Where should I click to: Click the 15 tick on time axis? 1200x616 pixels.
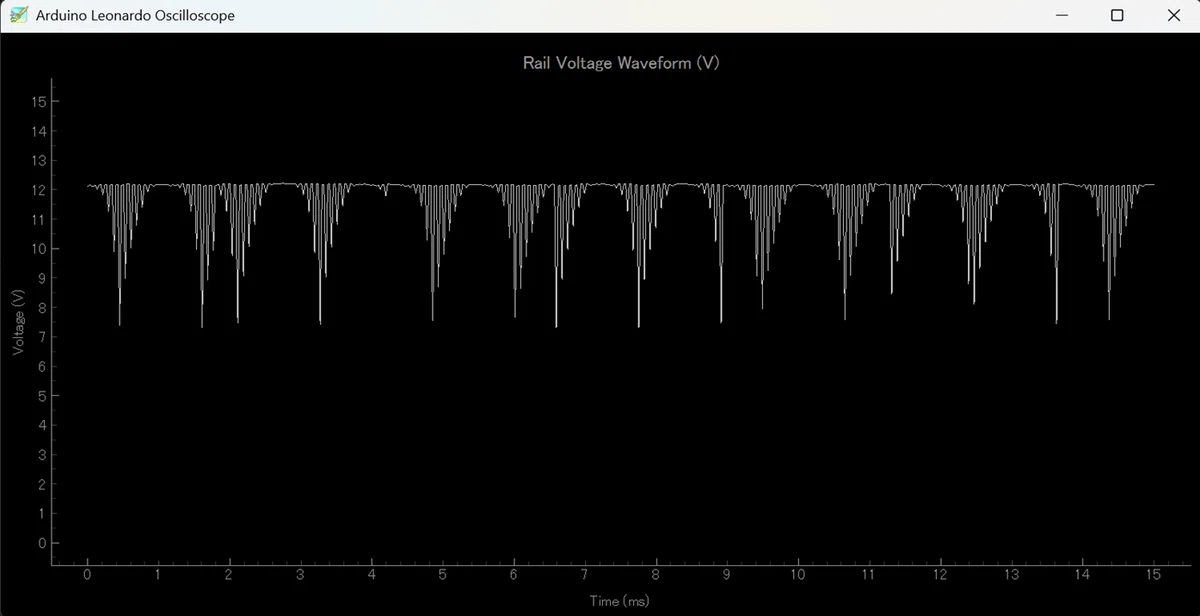click(x=1153, y=575)
